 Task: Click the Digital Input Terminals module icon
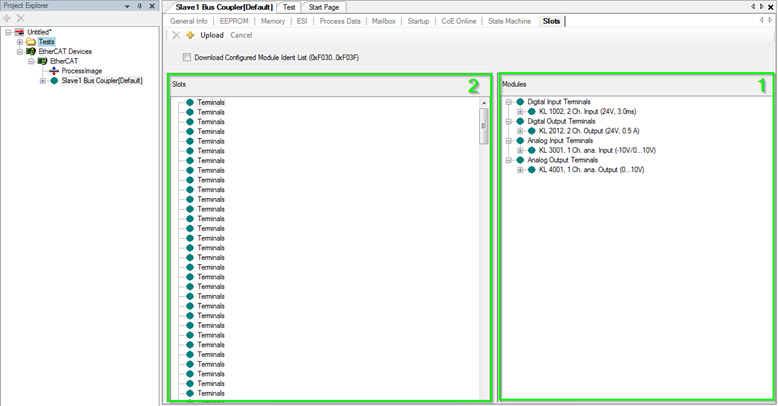coord(520,102)
